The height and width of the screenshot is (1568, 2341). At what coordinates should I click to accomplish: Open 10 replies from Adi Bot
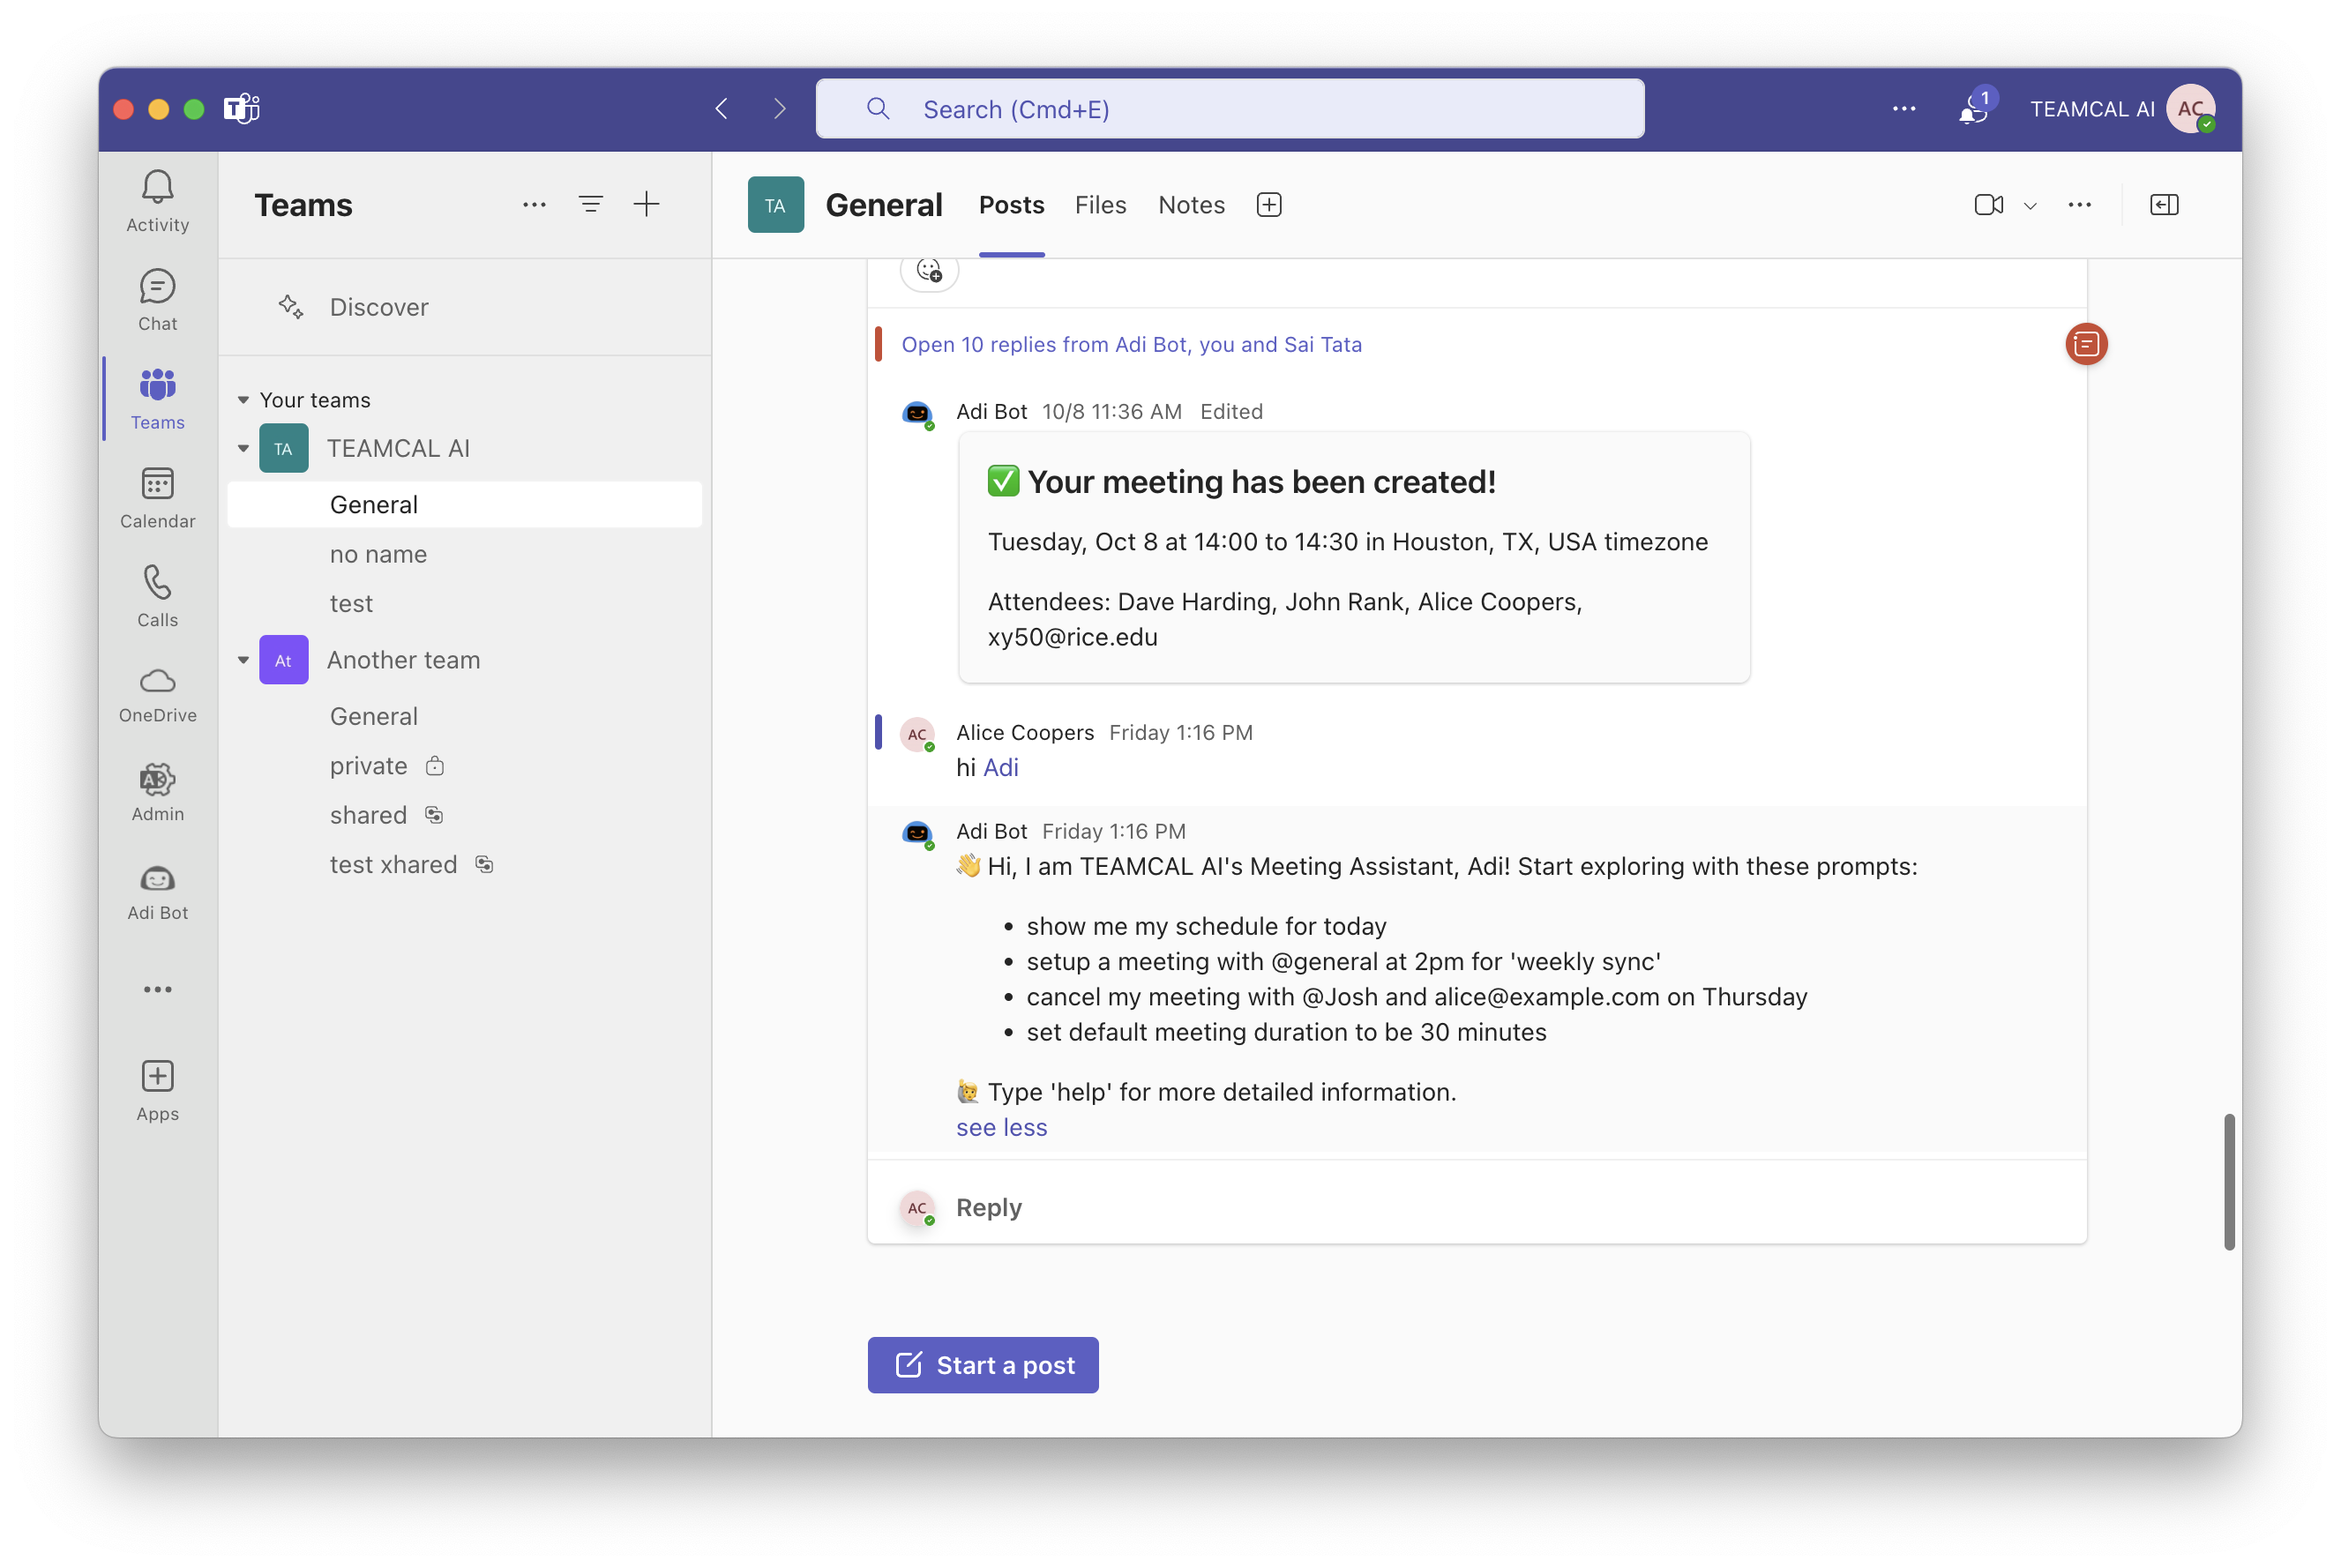coord(1131,344)
